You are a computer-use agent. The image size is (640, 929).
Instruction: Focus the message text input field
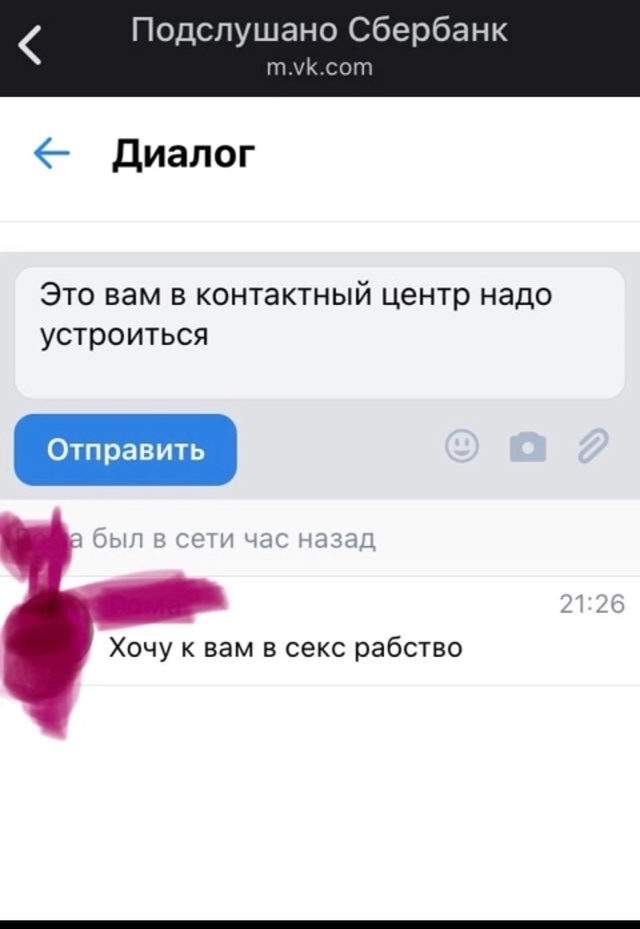[320, 332]
